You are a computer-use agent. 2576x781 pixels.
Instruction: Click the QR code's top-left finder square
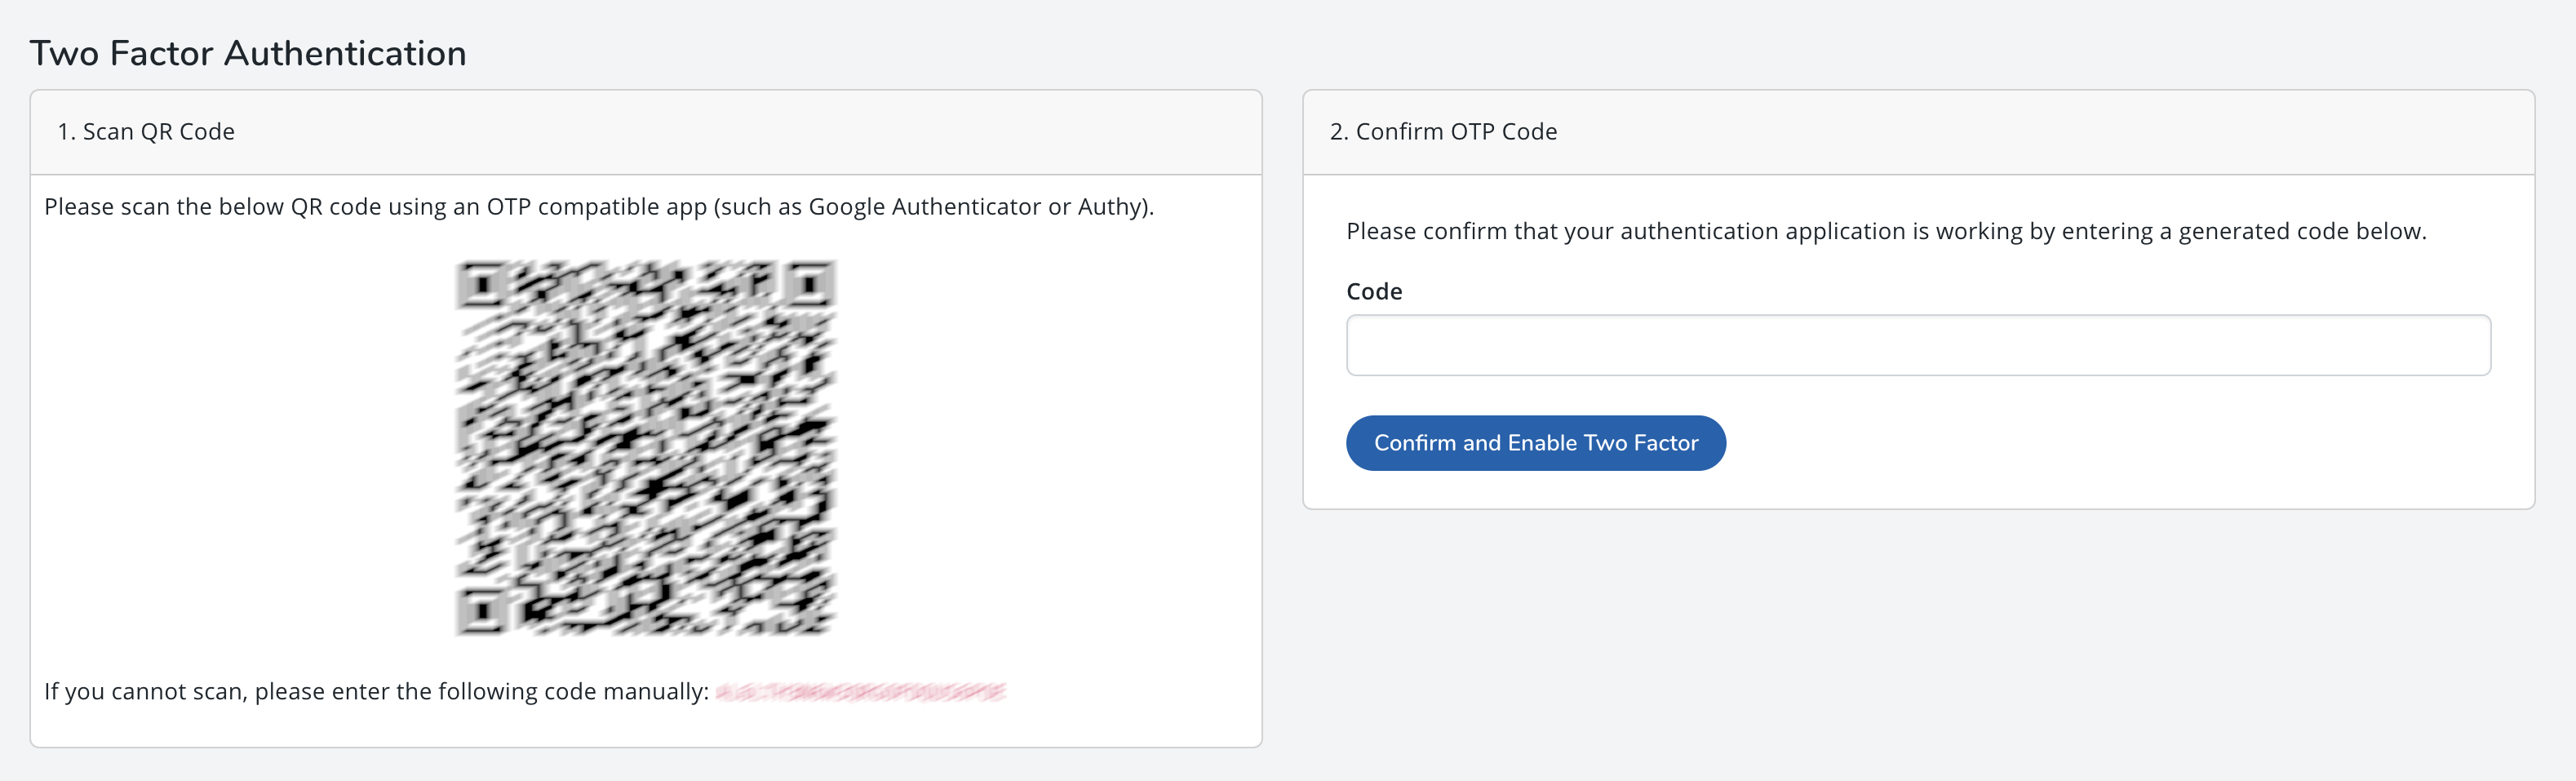(x=481, y=286)
